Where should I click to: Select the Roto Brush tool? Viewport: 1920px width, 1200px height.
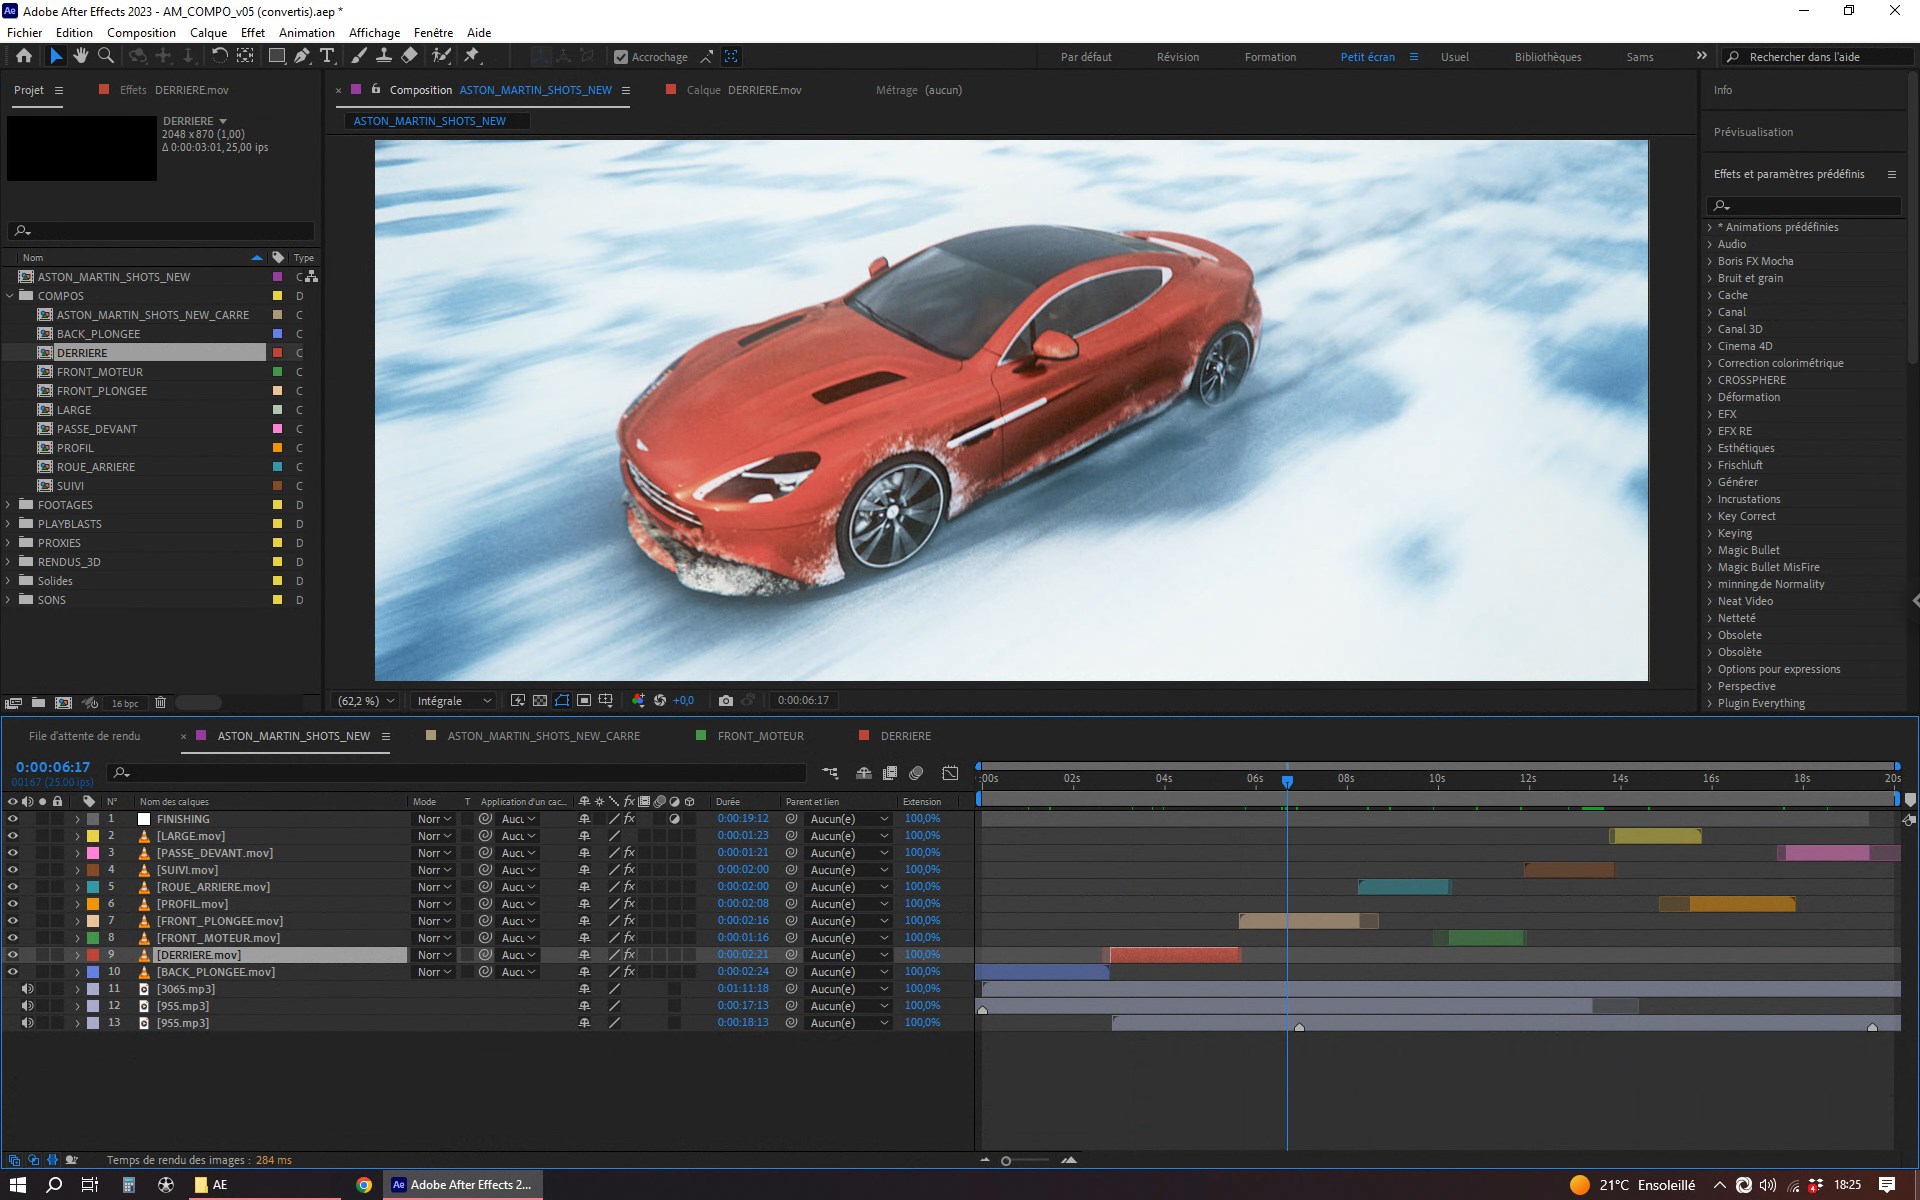[x=441, y=56]
